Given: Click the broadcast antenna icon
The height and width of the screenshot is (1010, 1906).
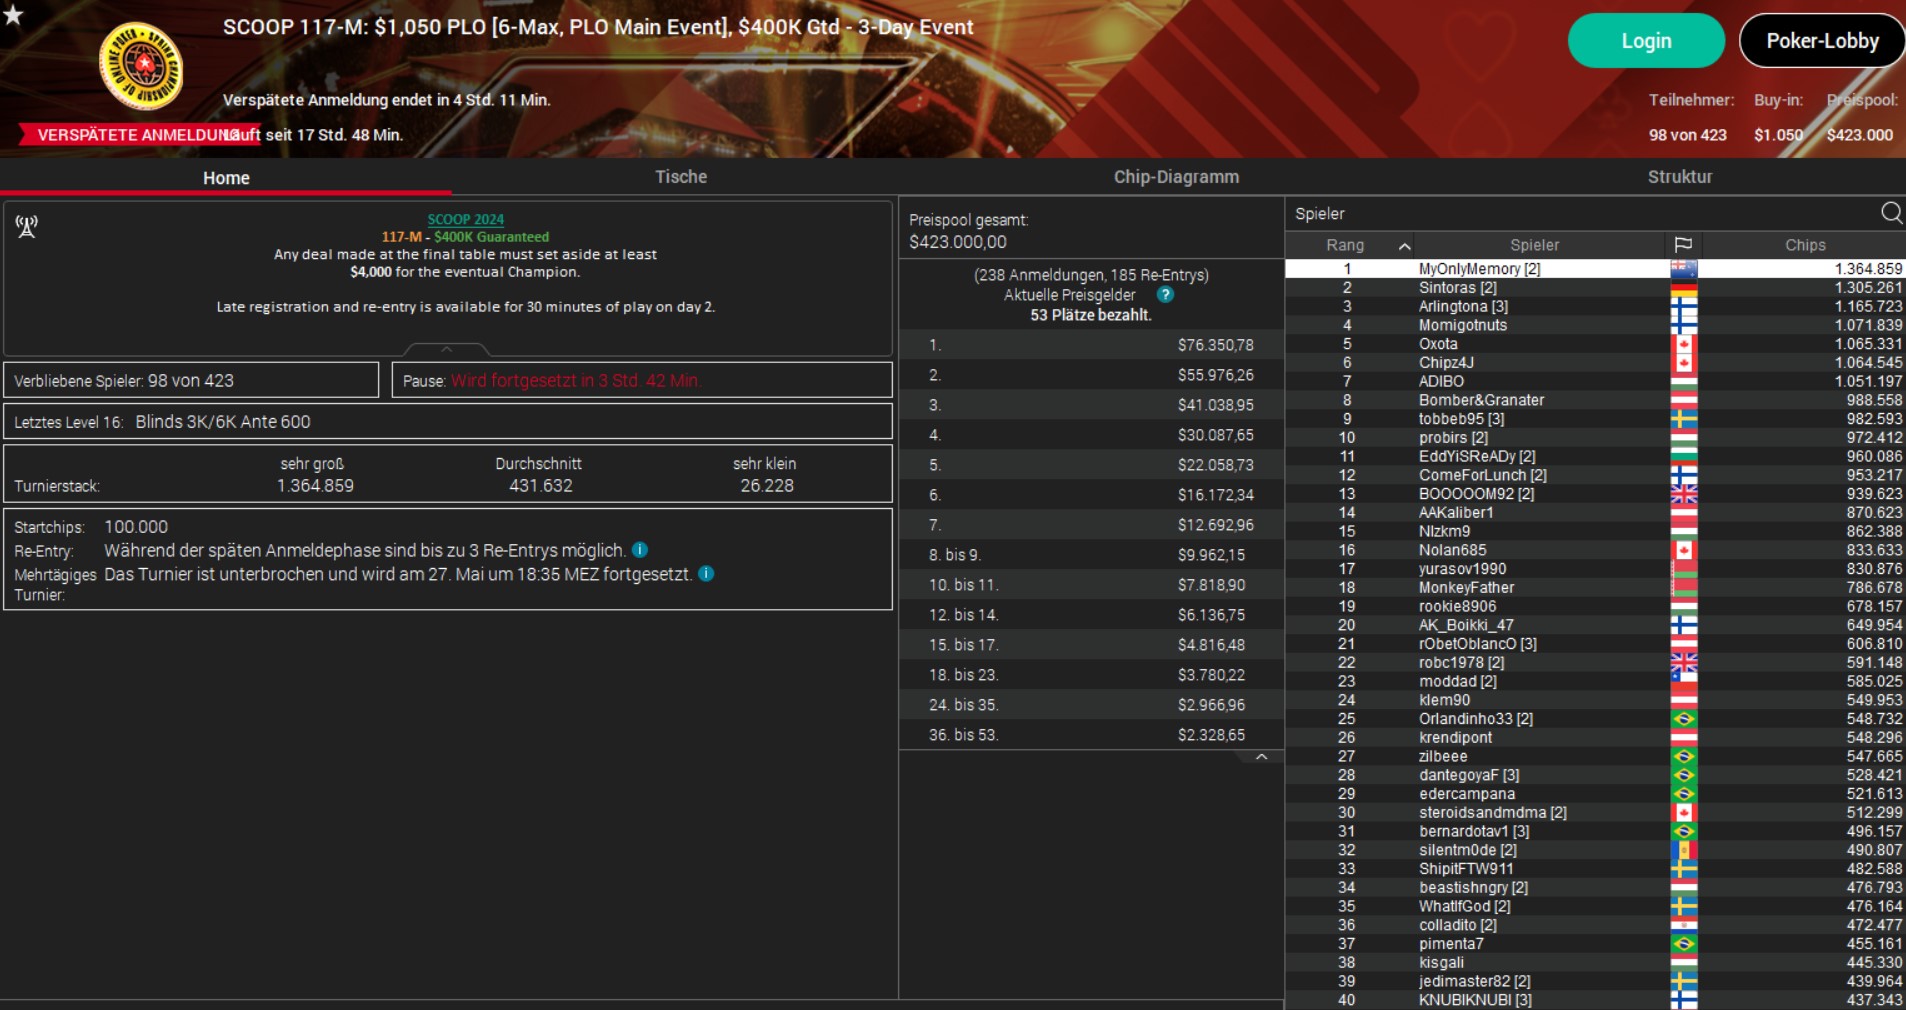Looking at the screenshot, I should point(27,227).
